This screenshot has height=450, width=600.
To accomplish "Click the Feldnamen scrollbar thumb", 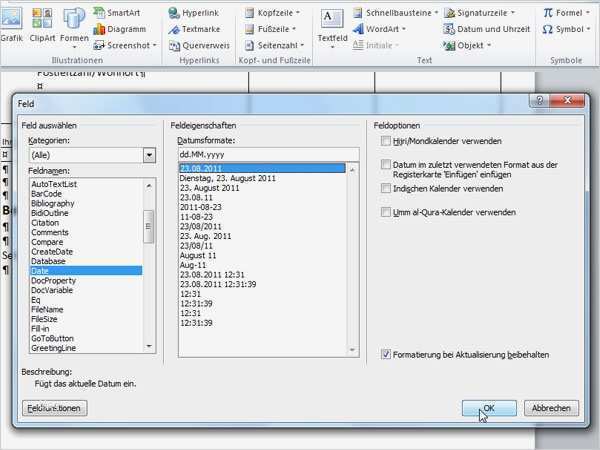I will (x=148, y=227).
